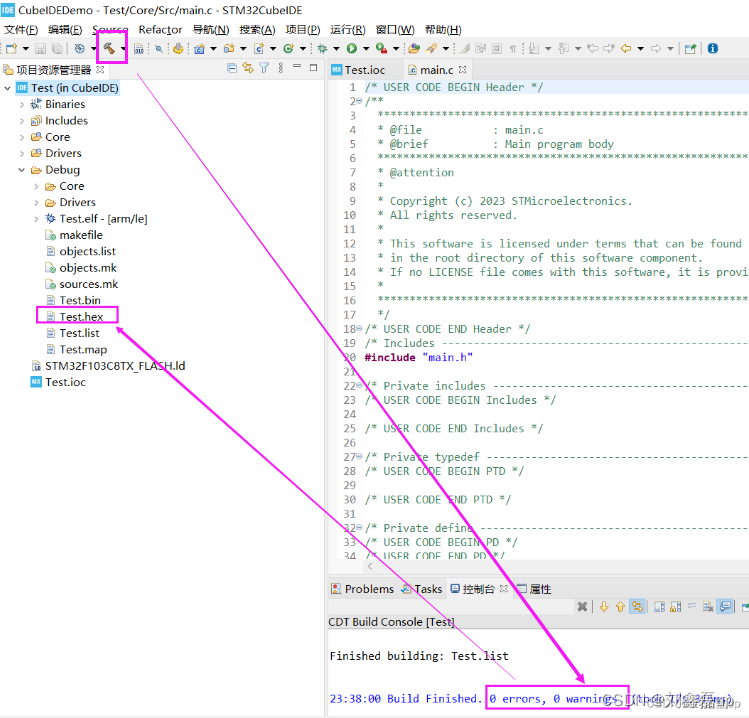Screen dimensions: 749x718
Task: Collapse the Debug folder
Action: click(21, 170)
